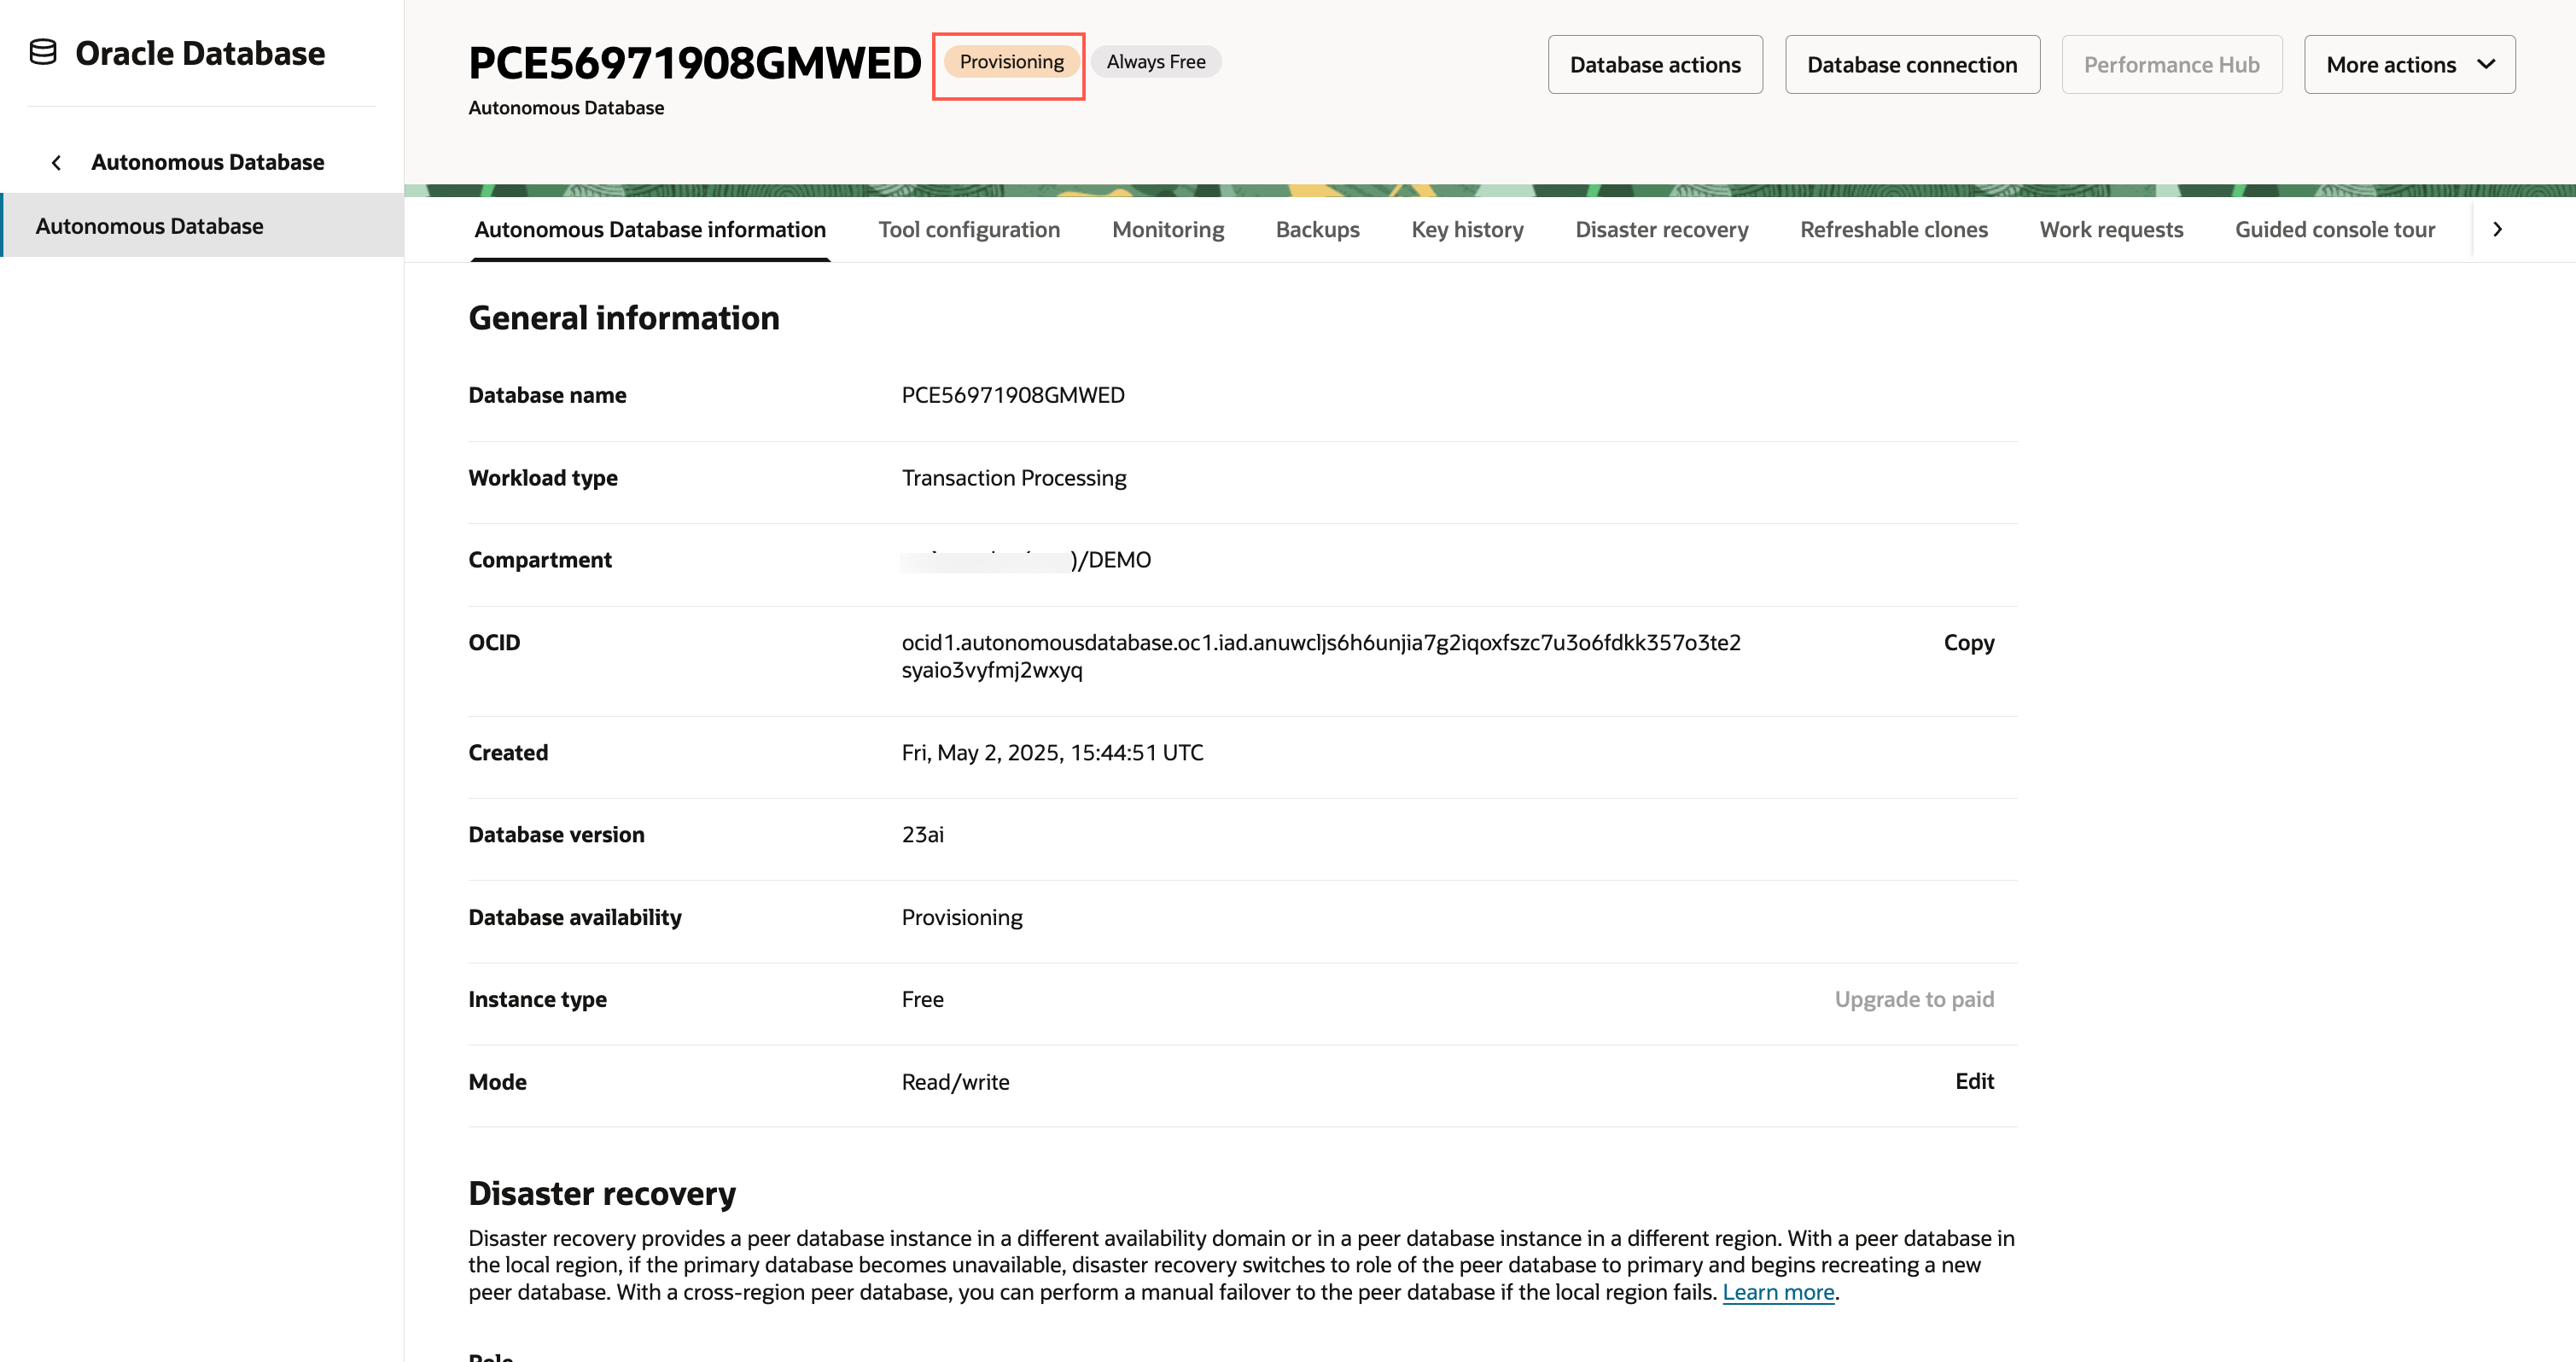Click the Upgrade to paid link

point(1913,999)
